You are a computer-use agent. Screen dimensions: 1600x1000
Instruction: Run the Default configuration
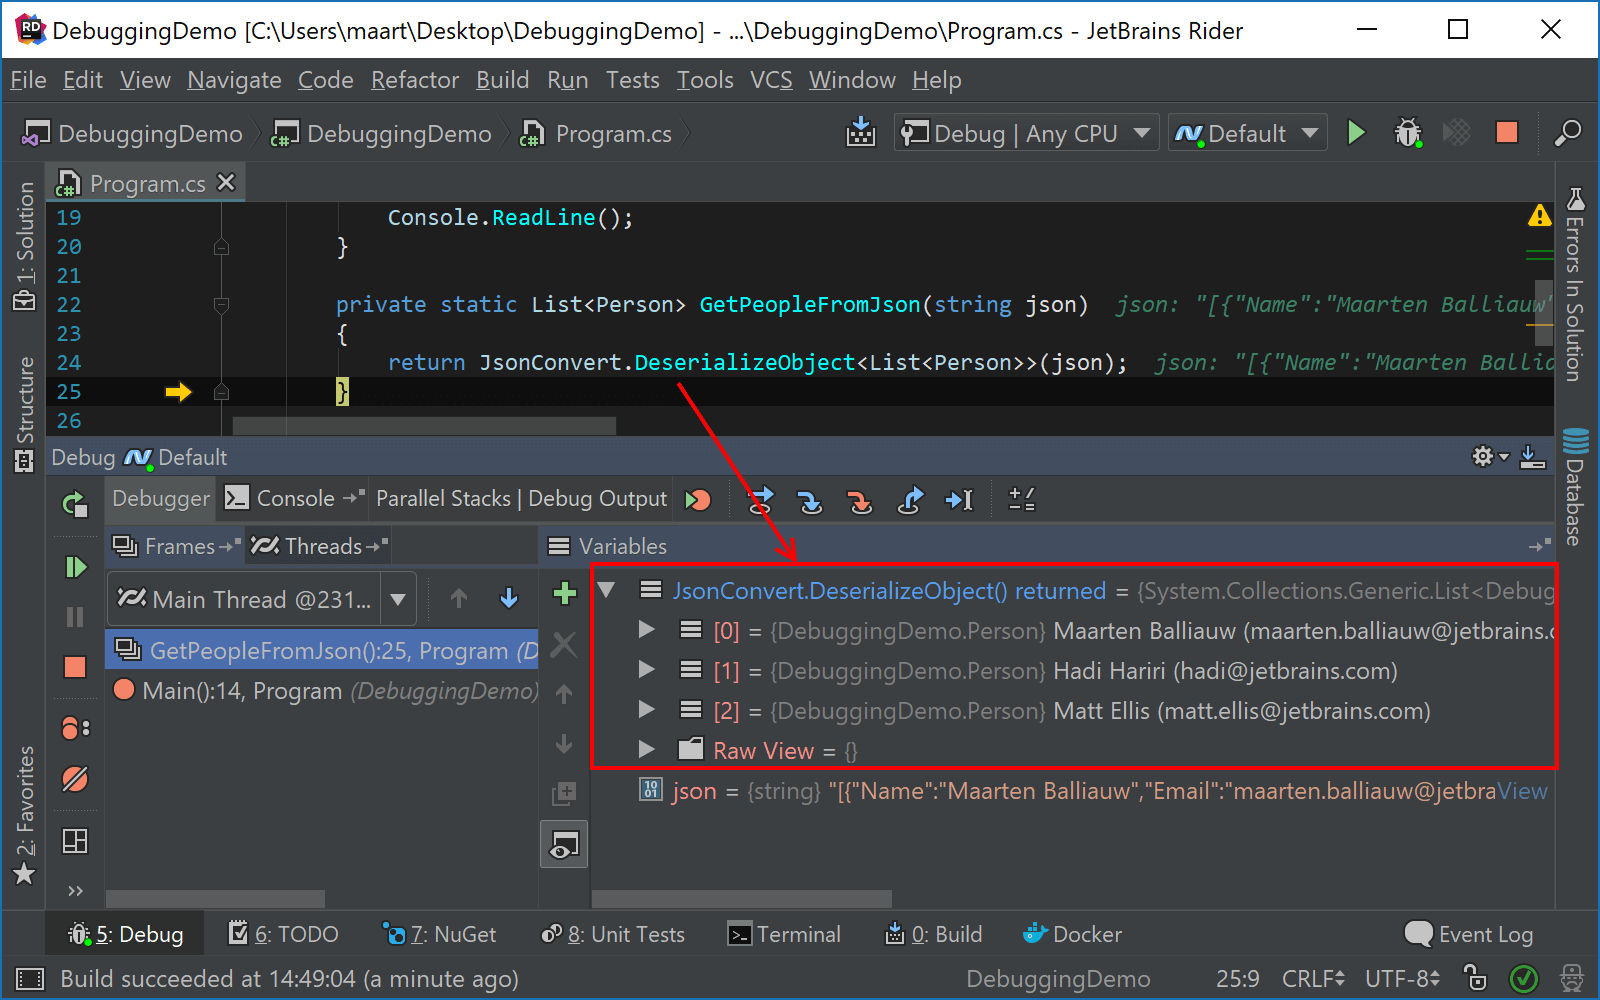pyautogui.click(x=1356, y=132)
